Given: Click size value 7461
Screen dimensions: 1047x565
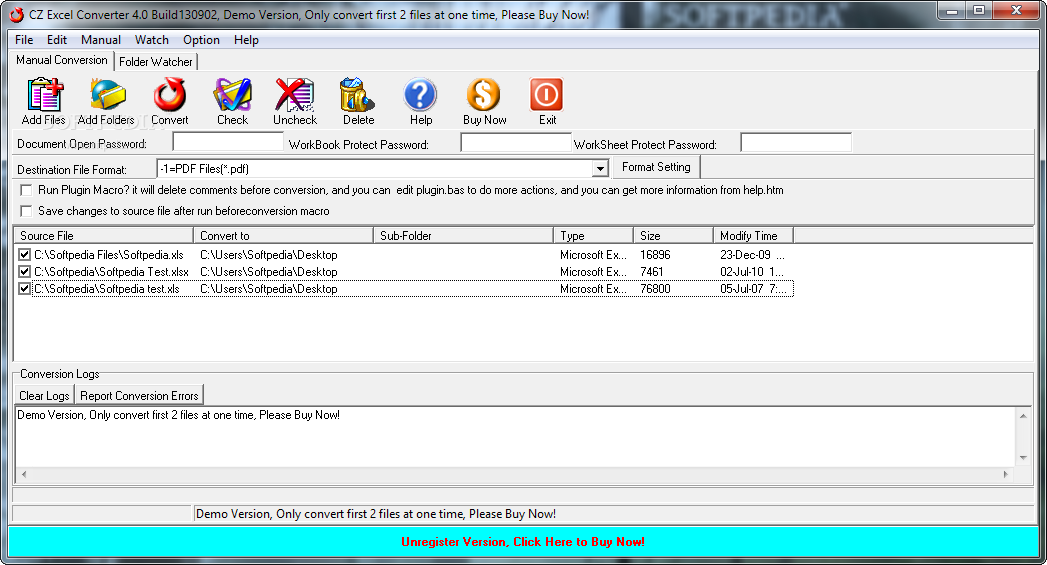Looking at the screenshot, I should 652,272.
